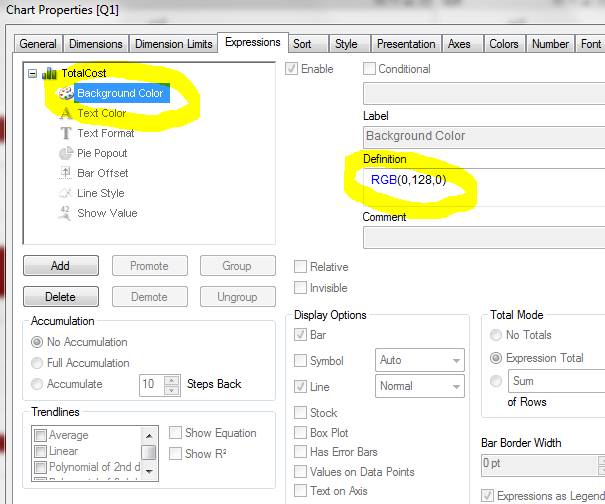Viewport: 605px width, 504px height.
Task: Click the Background Color palette icon
Action: [x=65, y=93]
